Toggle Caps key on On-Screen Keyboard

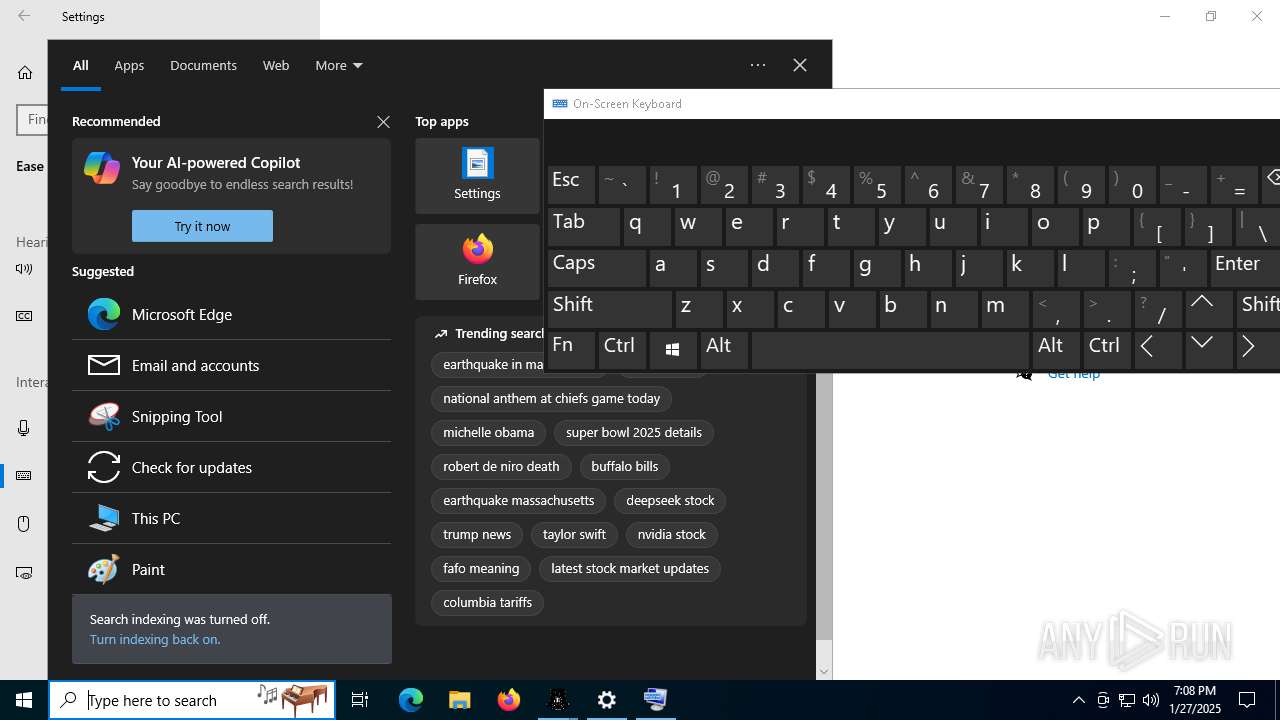coord(597,268)
